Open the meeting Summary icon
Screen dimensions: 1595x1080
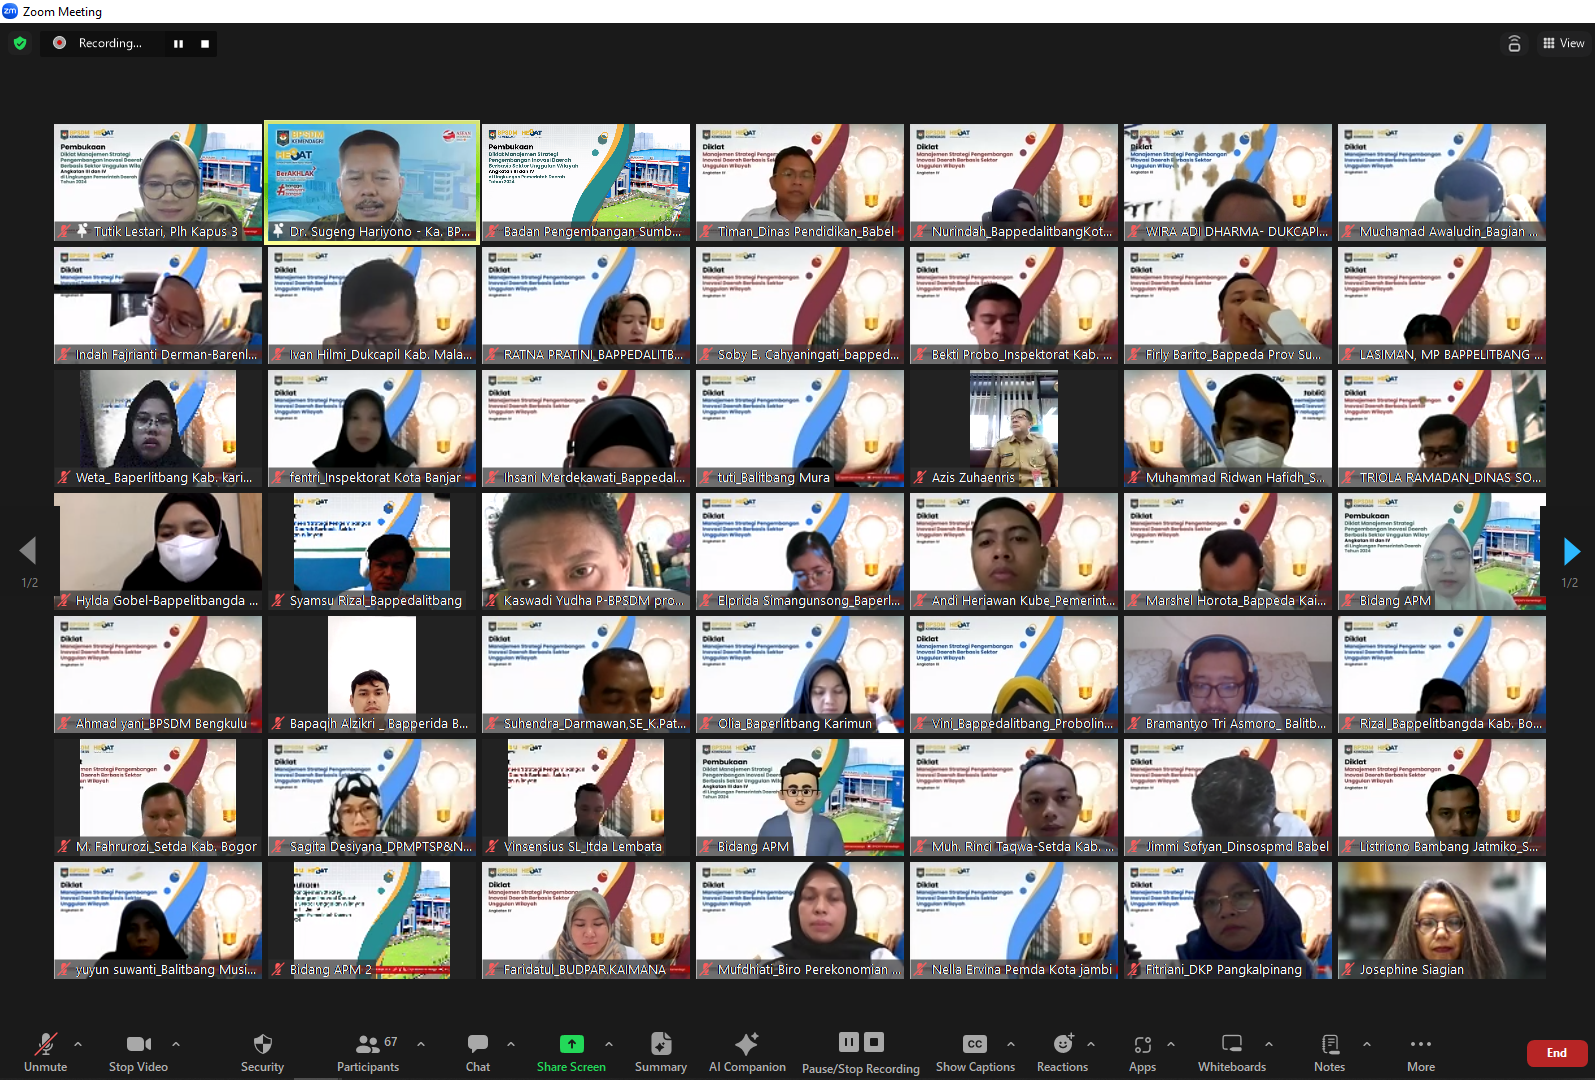point(661,1044)
